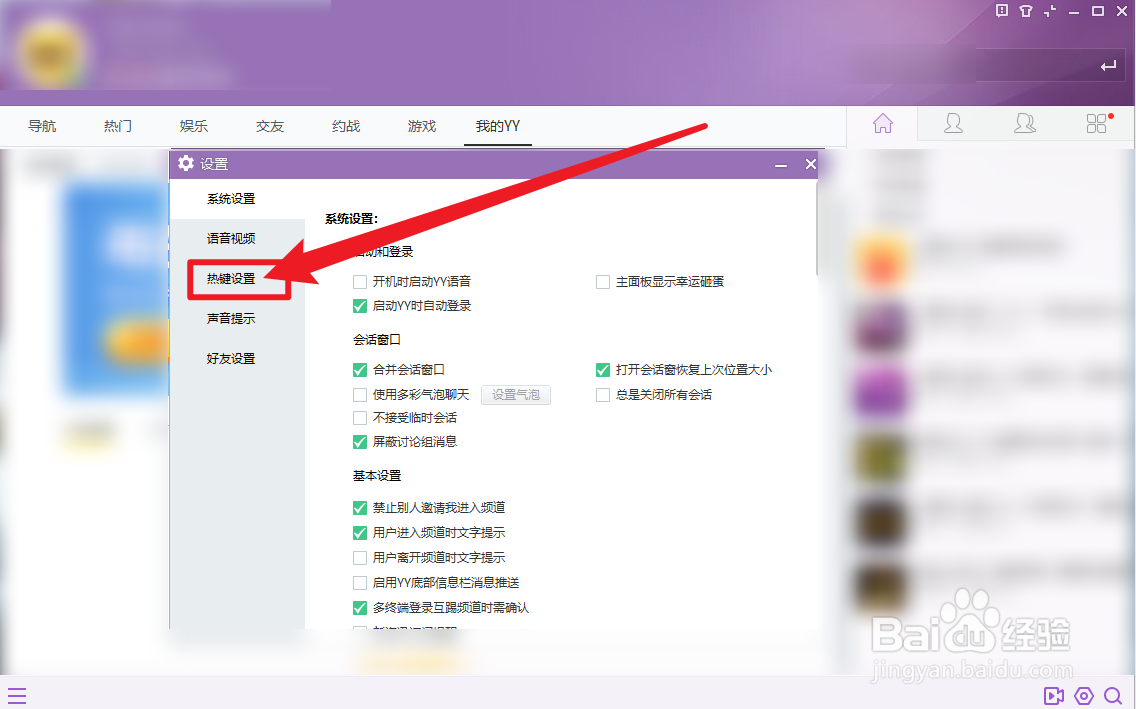Enable 使用多彩气泡聊天 checkbox
Viewport: 1136px width, 709px height.
point(360,395)
